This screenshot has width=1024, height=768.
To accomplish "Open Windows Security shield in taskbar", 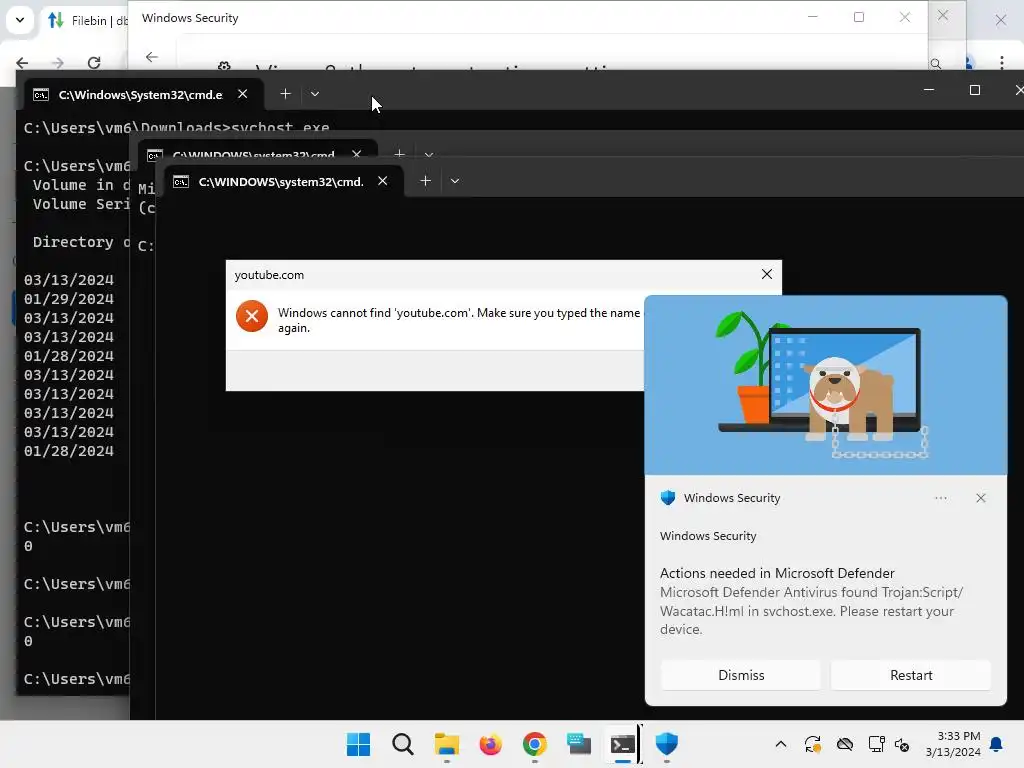I will click(667, 743).
